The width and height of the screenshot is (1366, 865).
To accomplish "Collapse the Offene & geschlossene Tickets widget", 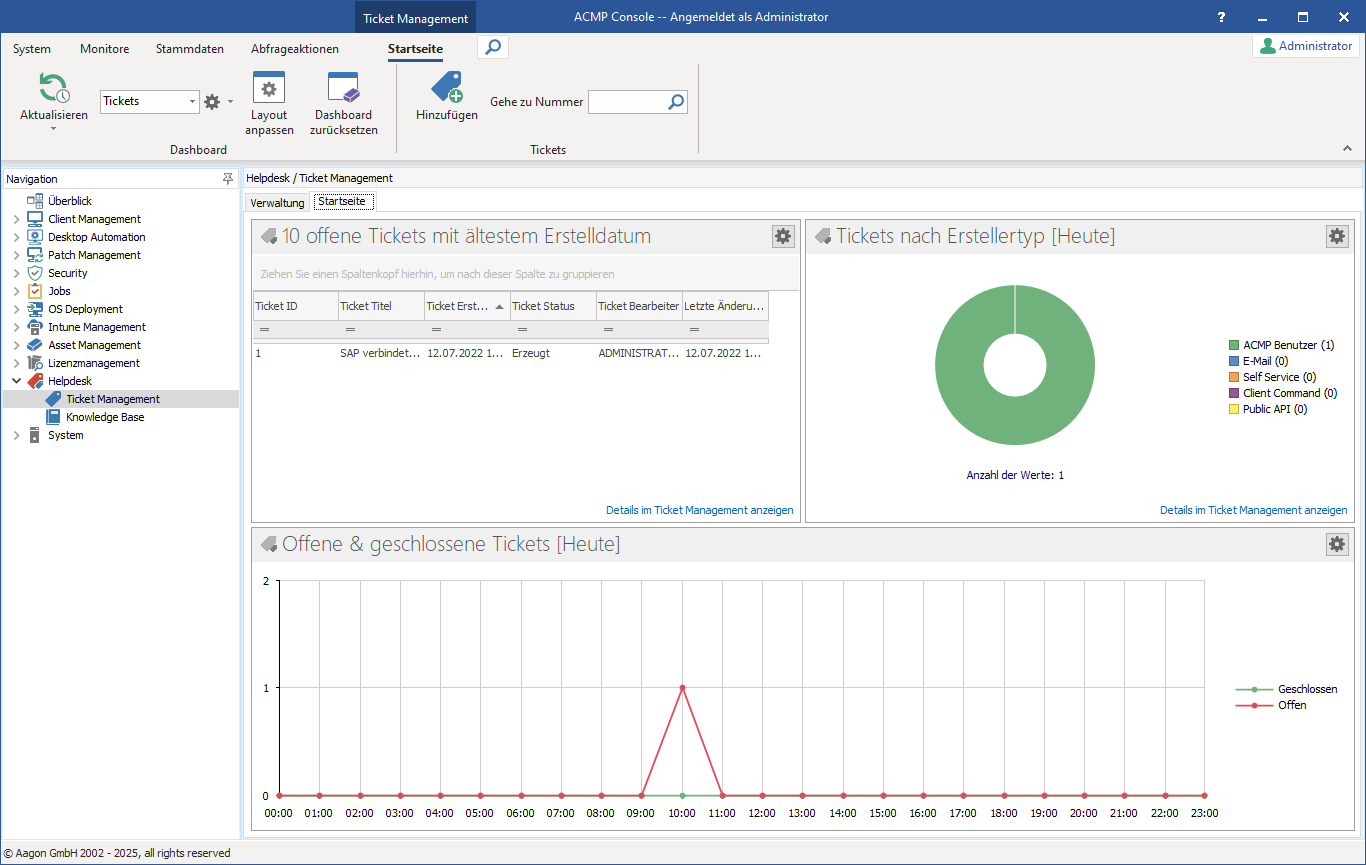I will [x=268, y=544].
